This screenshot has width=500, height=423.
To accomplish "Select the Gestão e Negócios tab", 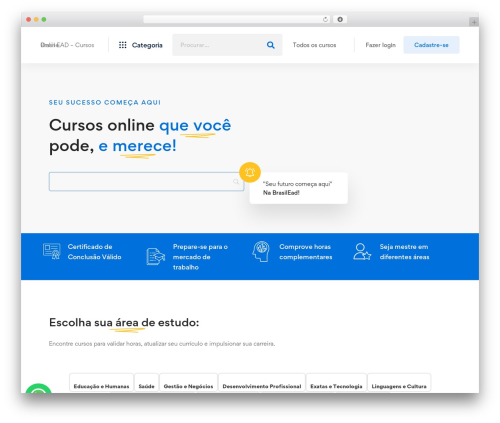I will (x=188, y=383).
